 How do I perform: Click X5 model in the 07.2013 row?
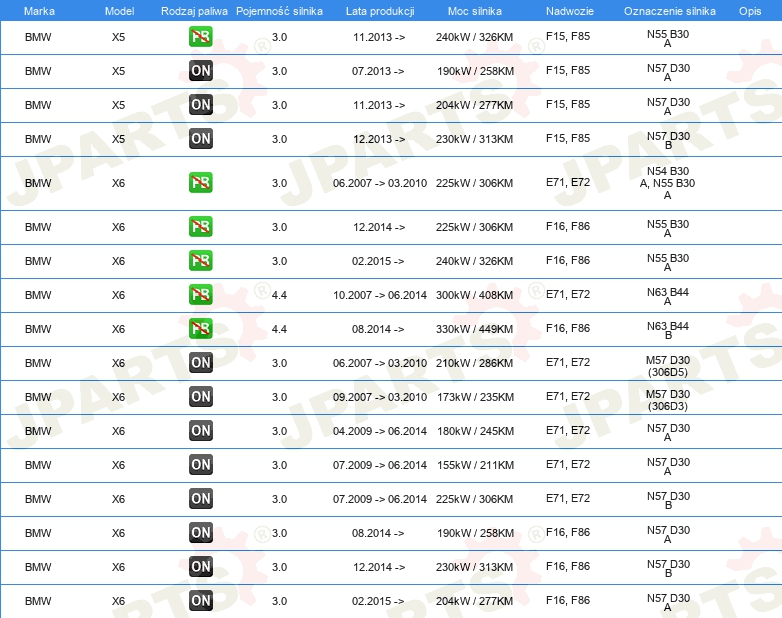point(118,71)
